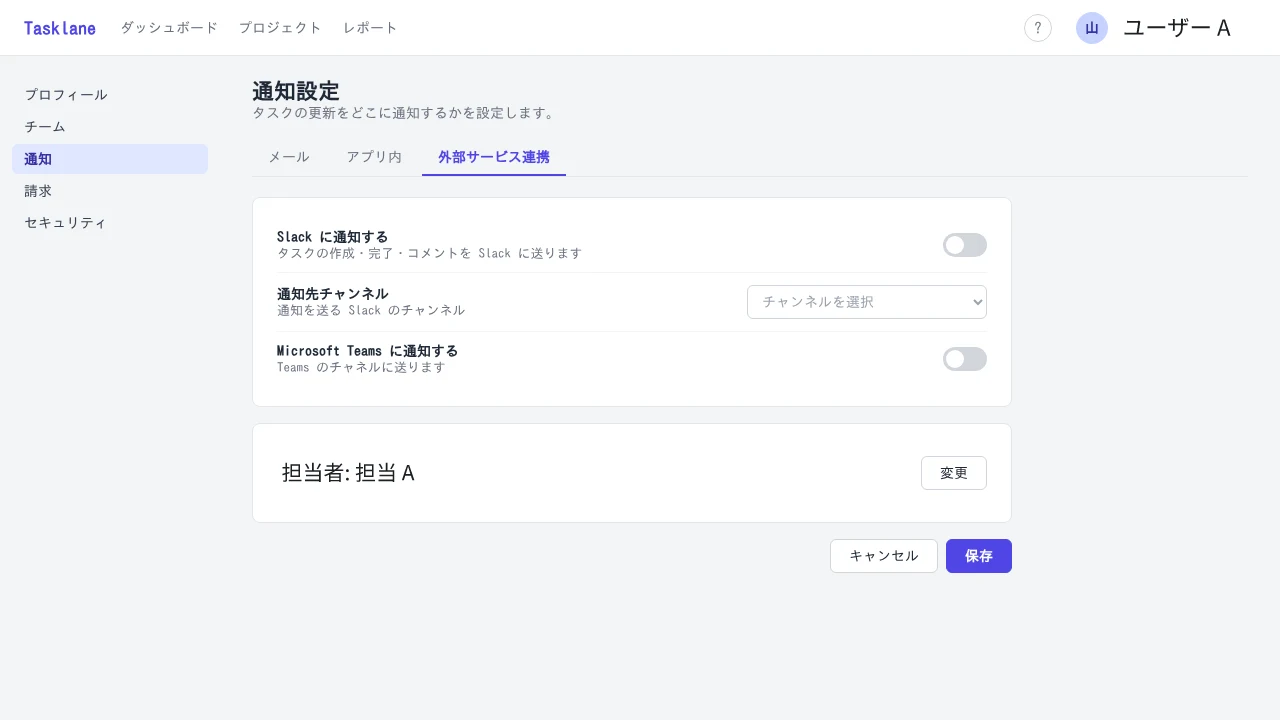The width and height of the screenshot is (1280, 720).
Task: Click the ユーザー A name
Action: [1177, 28]
